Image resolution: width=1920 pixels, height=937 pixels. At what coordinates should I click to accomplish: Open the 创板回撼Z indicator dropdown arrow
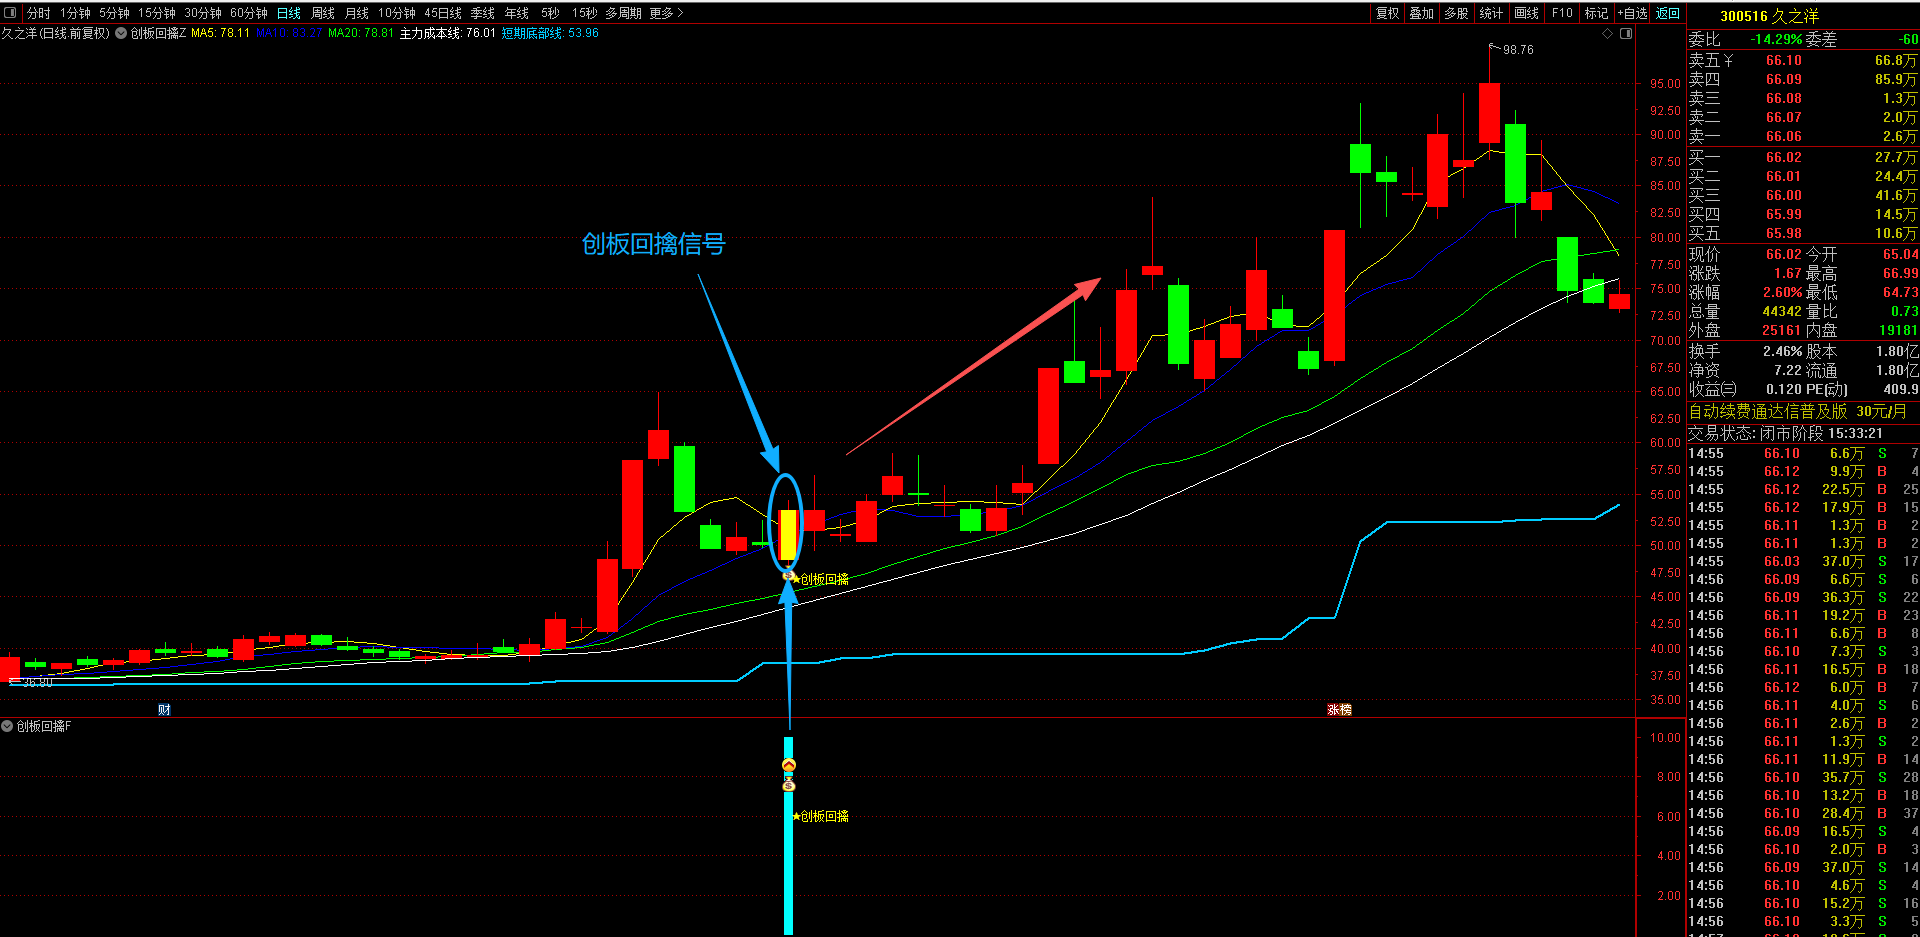click(x=121, y=33)
